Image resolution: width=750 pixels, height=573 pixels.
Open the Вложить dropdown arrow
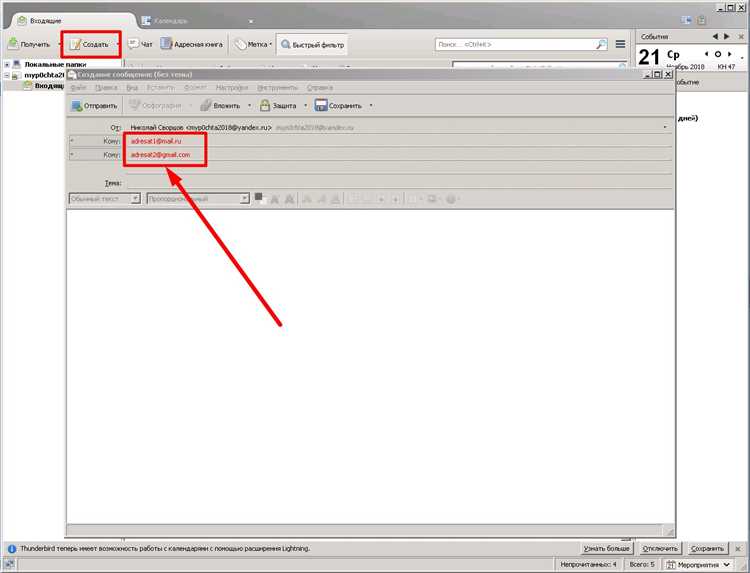point(249,105)
